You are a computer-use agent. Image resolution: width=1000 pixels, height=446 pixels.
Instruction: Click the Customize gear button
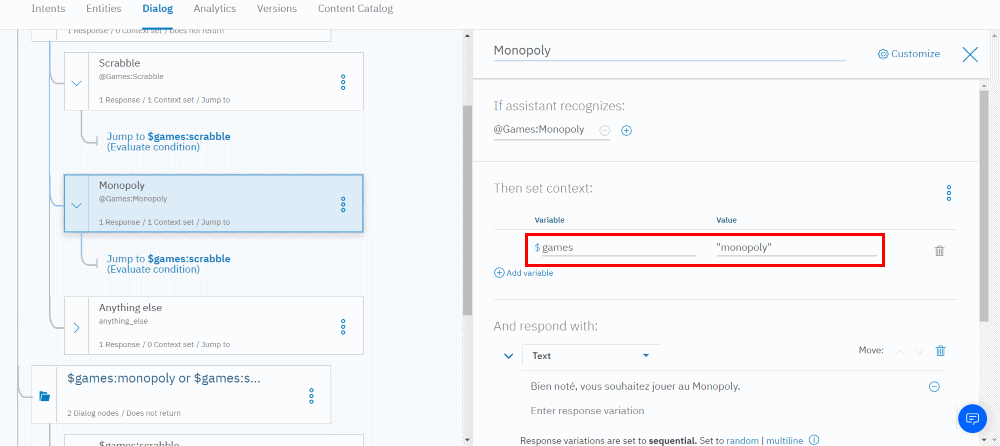tap(909, 54)
